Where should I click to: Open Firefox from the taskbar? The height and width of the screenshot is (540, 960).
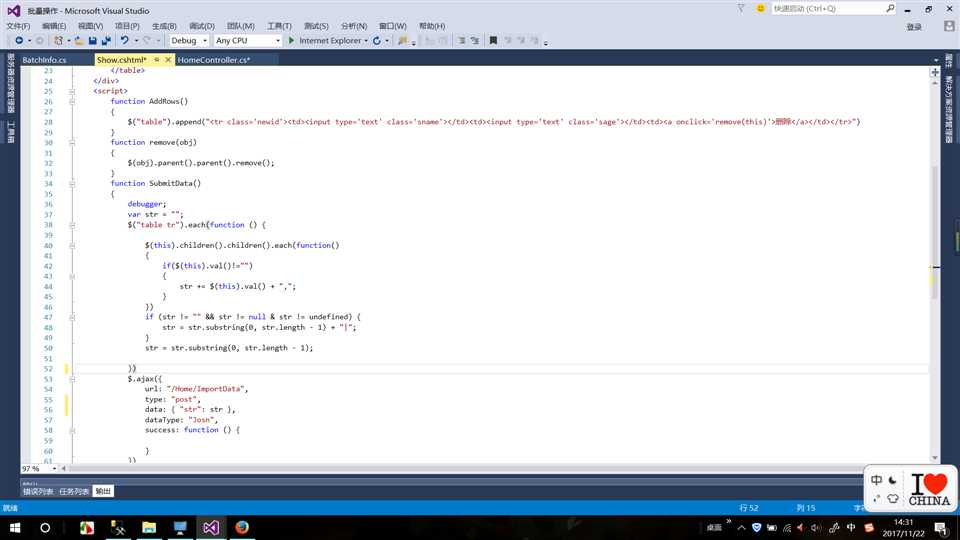pos(242,527)
